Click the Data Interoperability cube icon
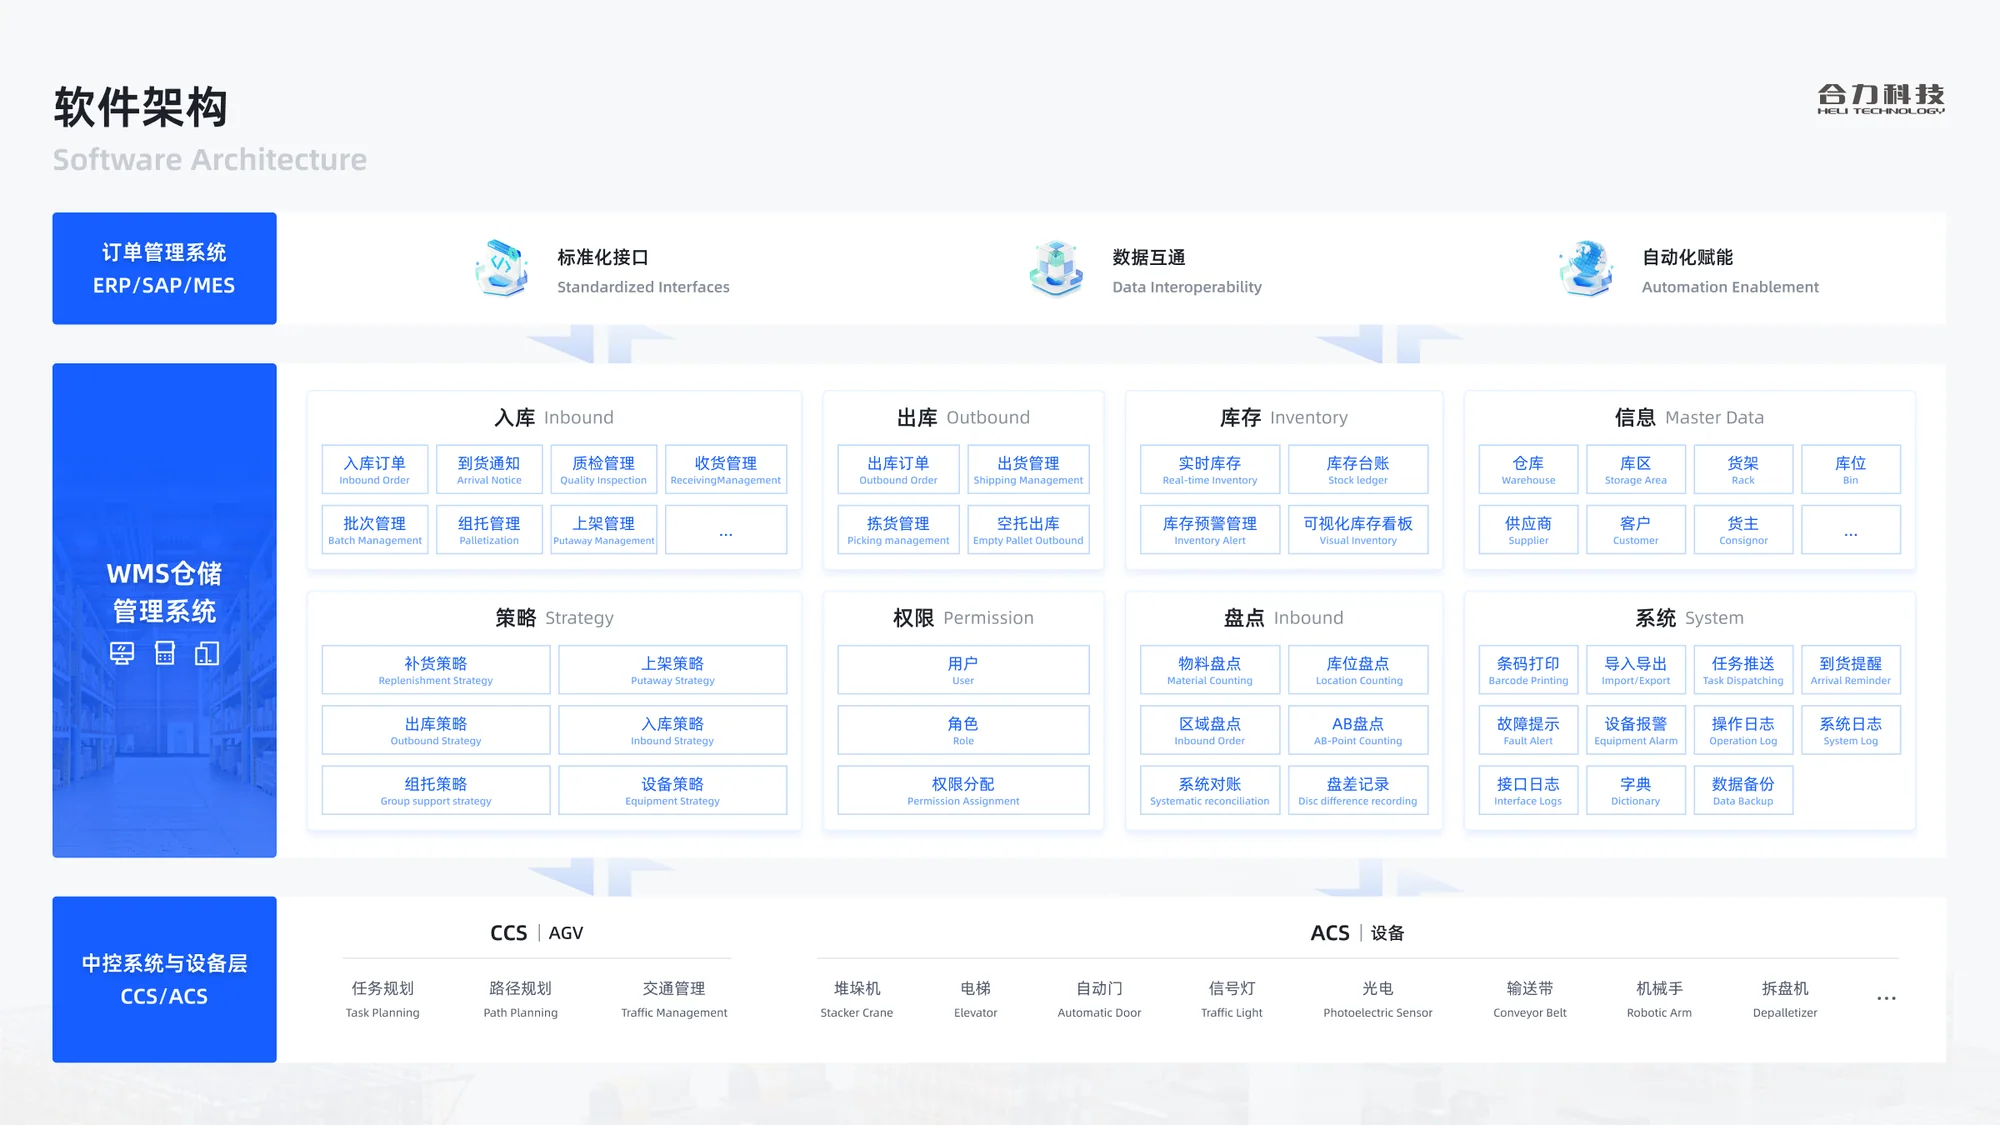 tap(1057, 268)
